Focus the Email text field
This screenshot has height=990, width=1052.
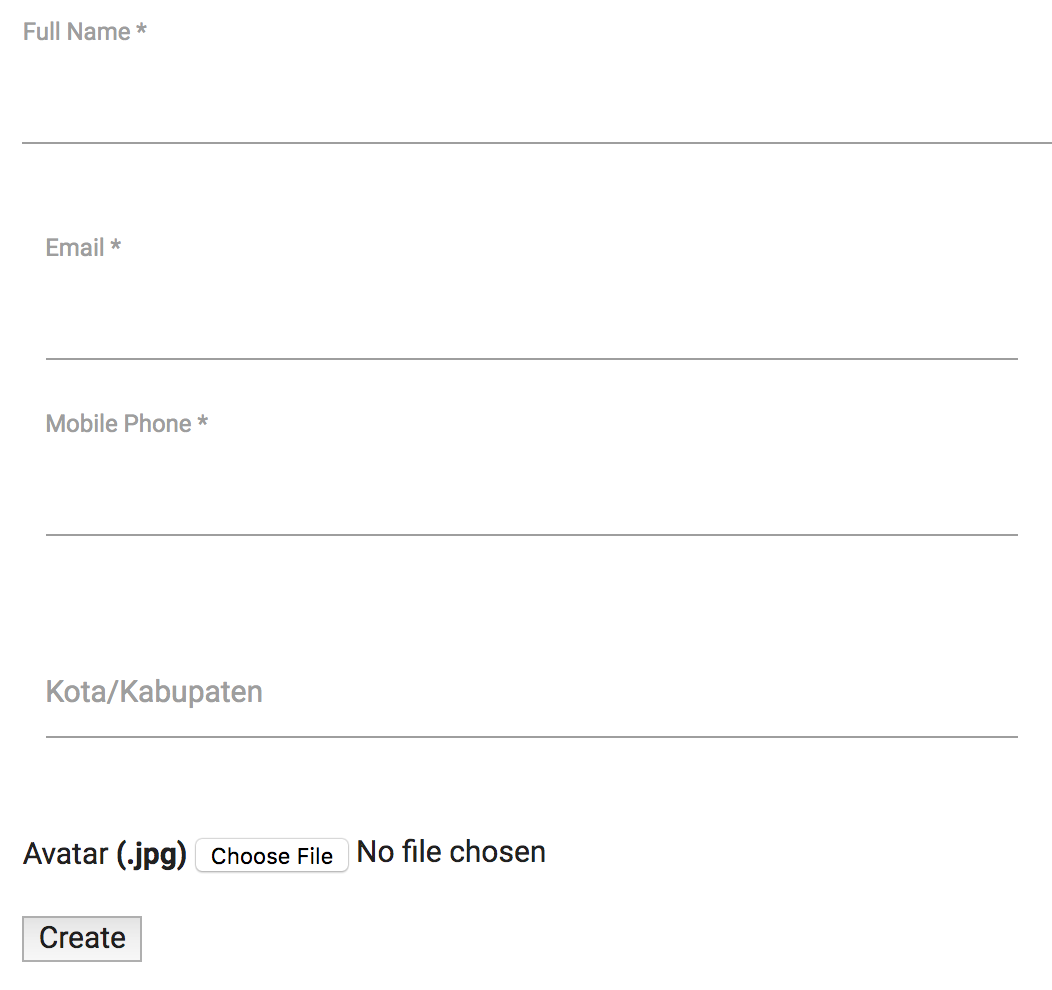tap(531, 325)
